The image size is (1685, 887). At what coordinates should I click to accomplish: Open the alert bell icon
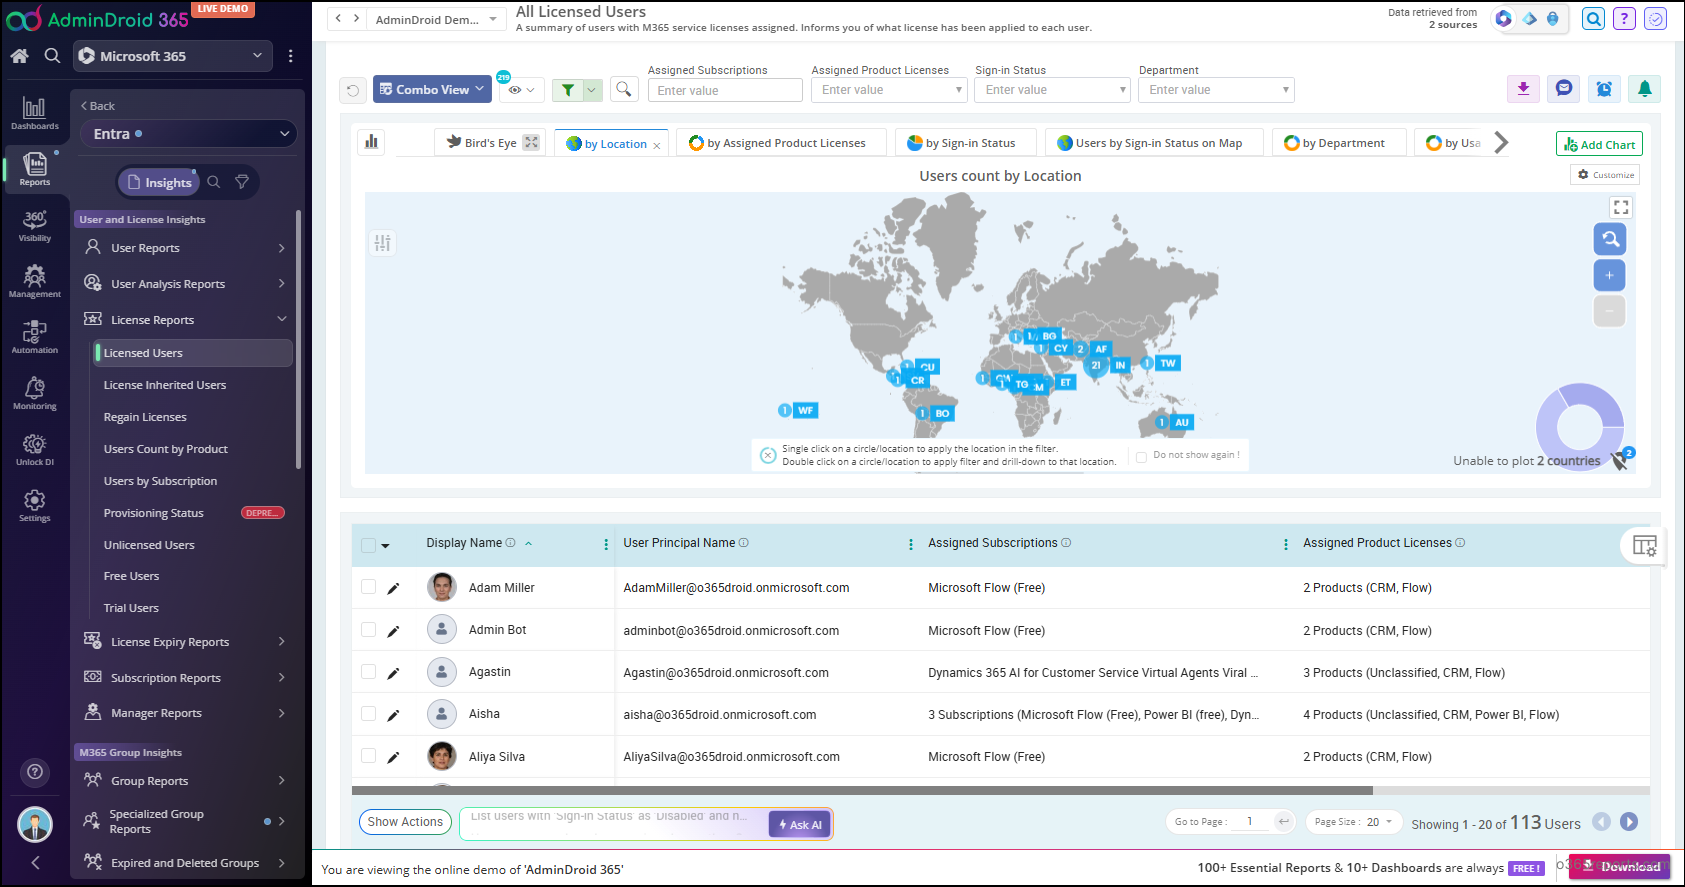point(1645,89)
